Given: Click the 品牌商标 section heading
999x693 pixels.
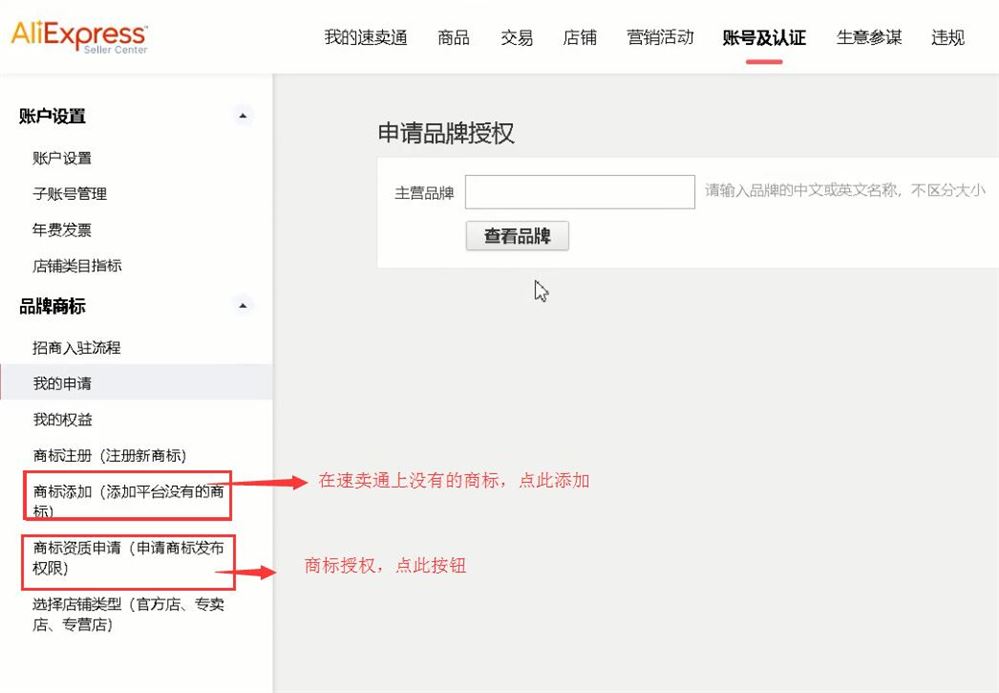Looking at the screenshot, I should pyautogui.click(x=52, y=306).
